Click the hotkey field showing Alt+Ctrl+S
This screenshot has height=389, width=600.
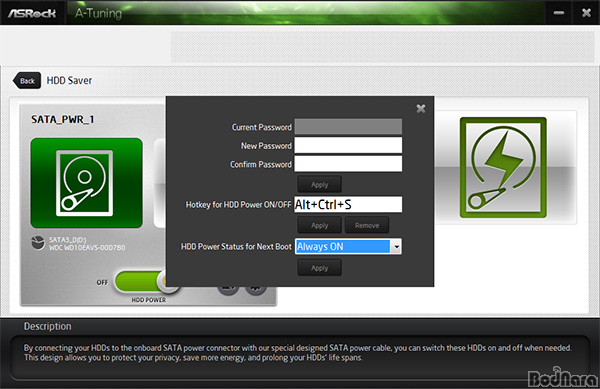point(348,204)
